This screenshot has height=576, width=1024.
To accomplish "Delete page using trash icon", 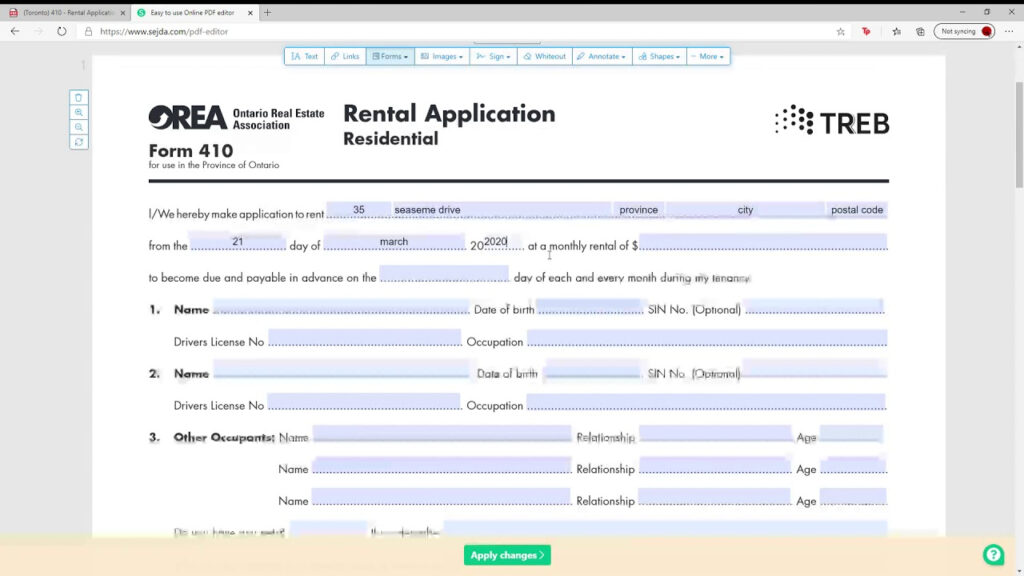I will (78, 98).
